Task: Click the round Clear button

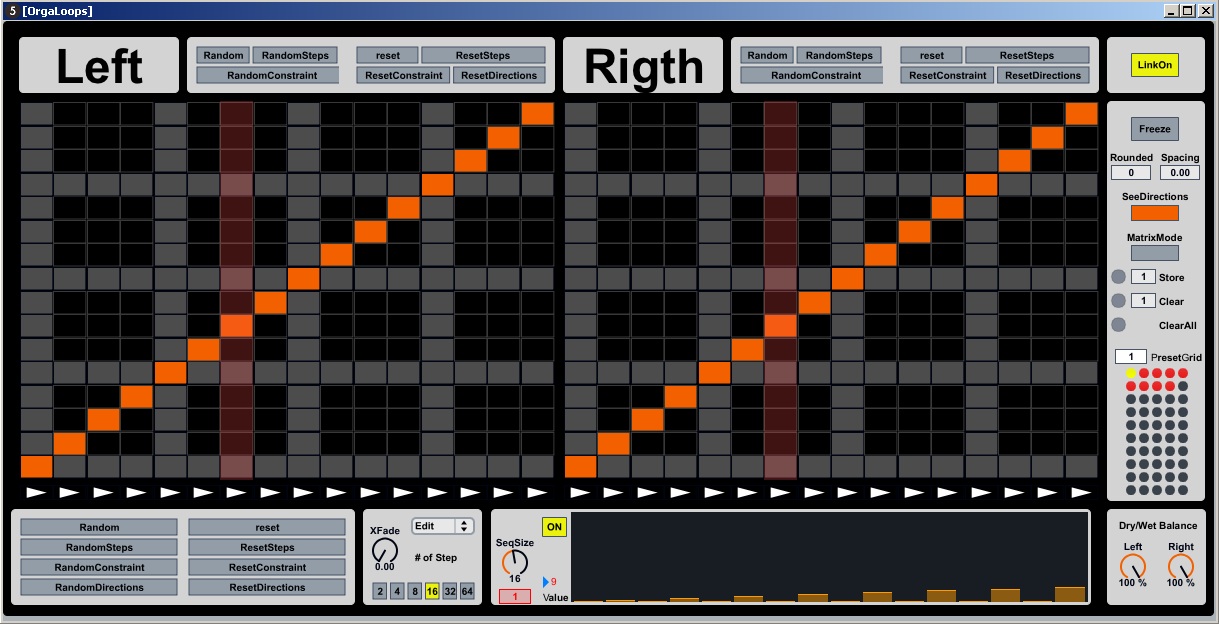Action: (x=1118, y=301)
